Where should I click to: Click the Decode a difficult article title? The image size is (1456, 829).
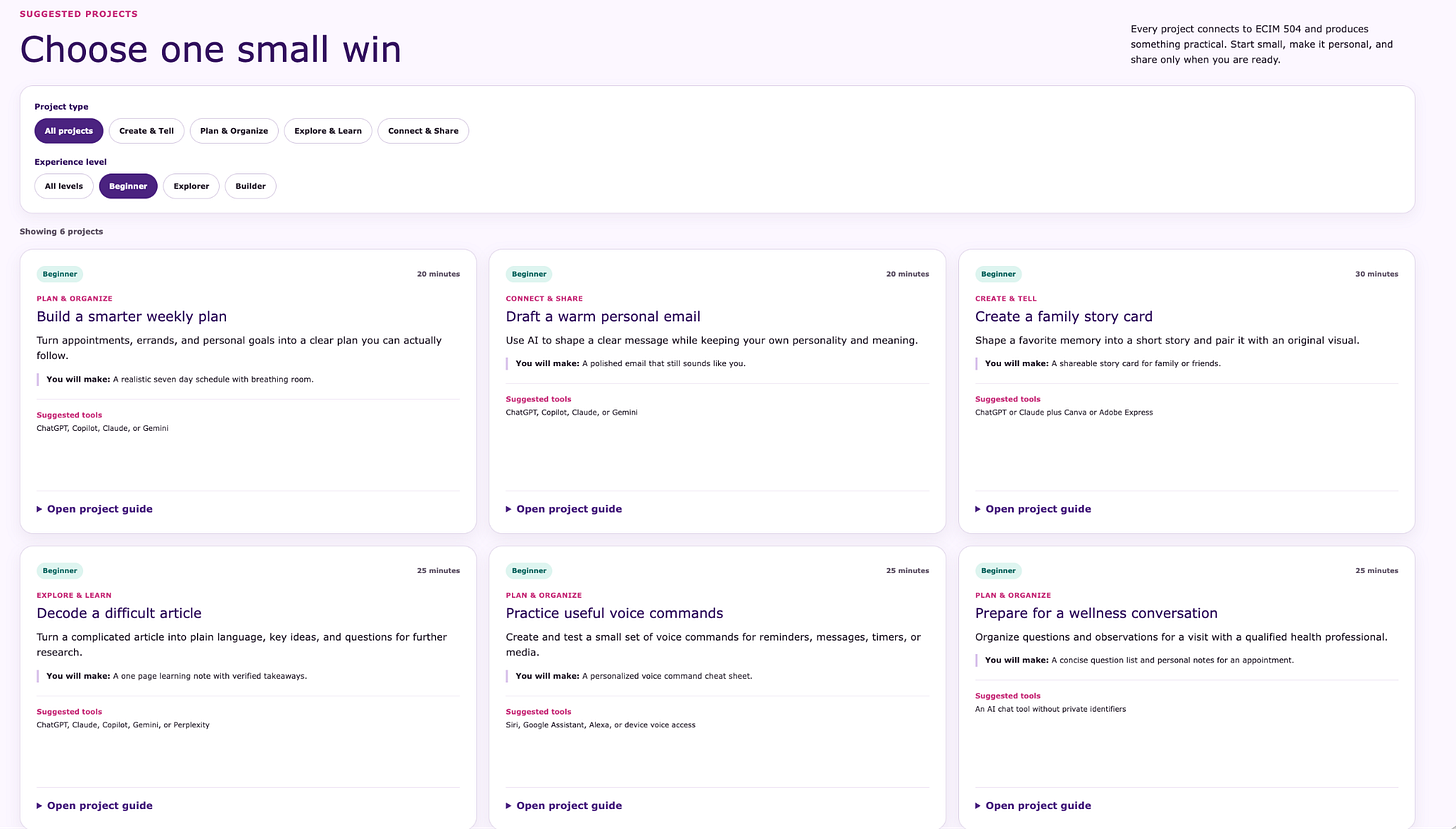coord(119,613)
